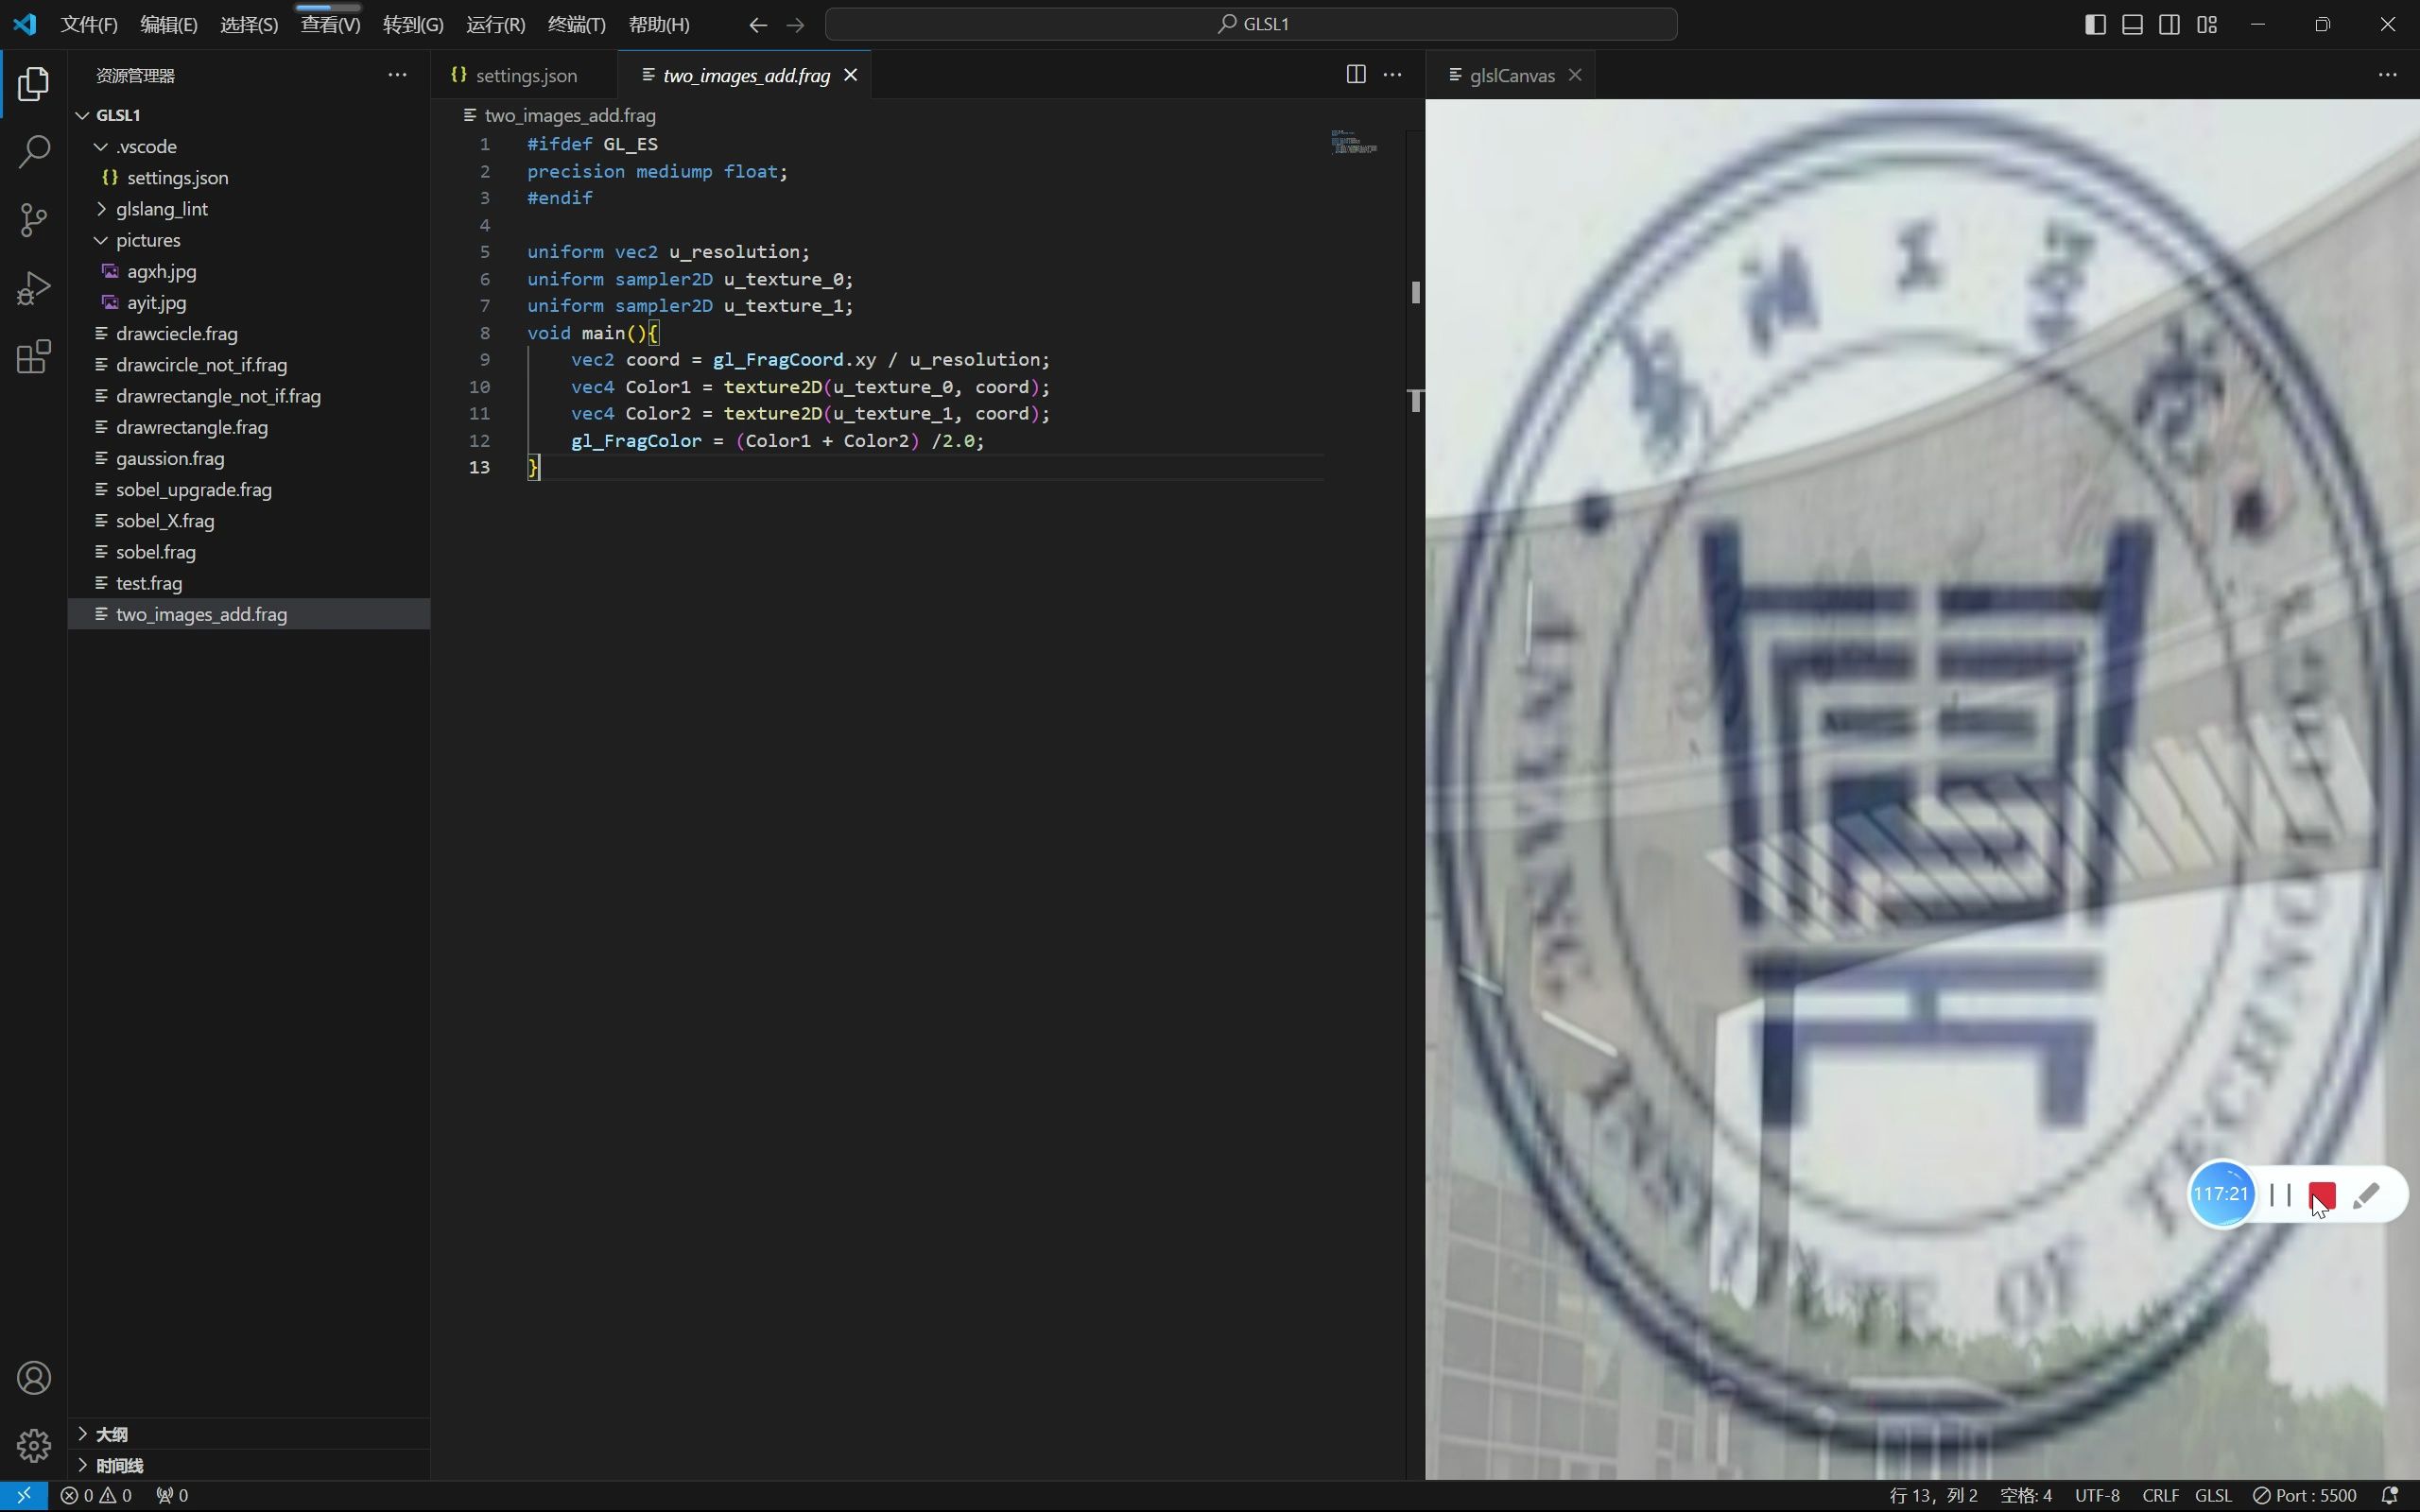The image size is (2420, 1512).
Task: Open the 转到(G) menu
Action: point(413,25)
